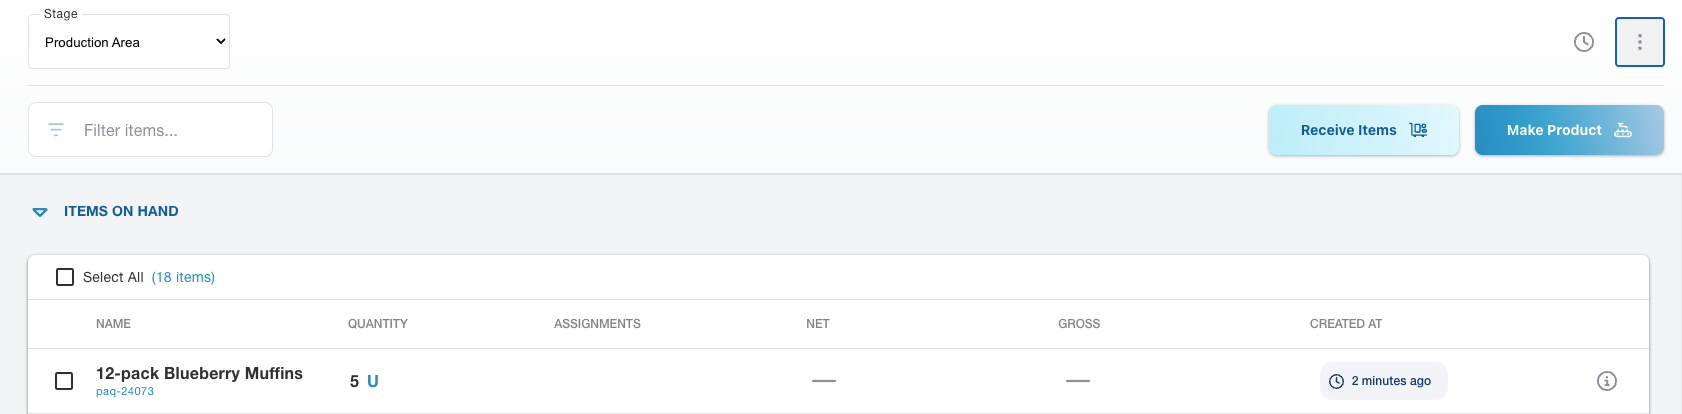This screenshot has width=1682, height=414.
Task: Open info icon for Blueberry Muffins row
Action: [1607, 381]
